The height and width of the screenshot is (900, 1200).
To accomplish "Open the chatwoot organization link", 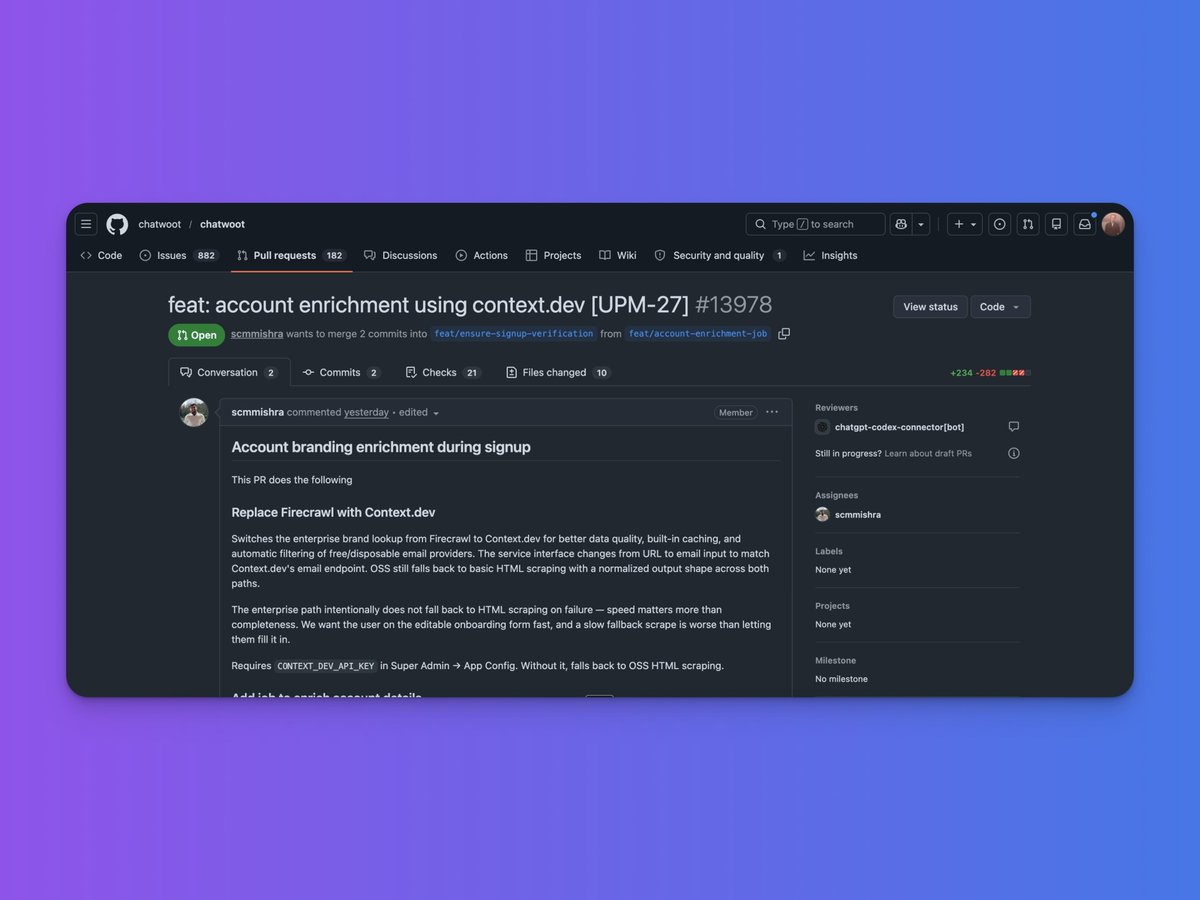I will [x=160, y=224].
